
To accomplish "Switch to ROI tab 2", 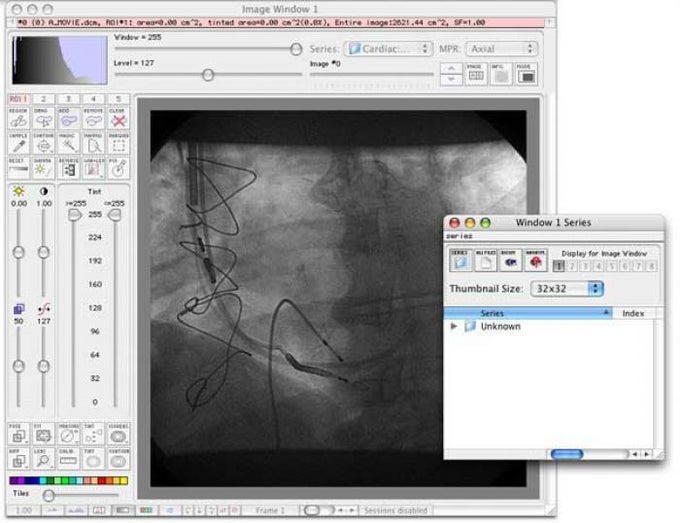I will click(43, 99).
